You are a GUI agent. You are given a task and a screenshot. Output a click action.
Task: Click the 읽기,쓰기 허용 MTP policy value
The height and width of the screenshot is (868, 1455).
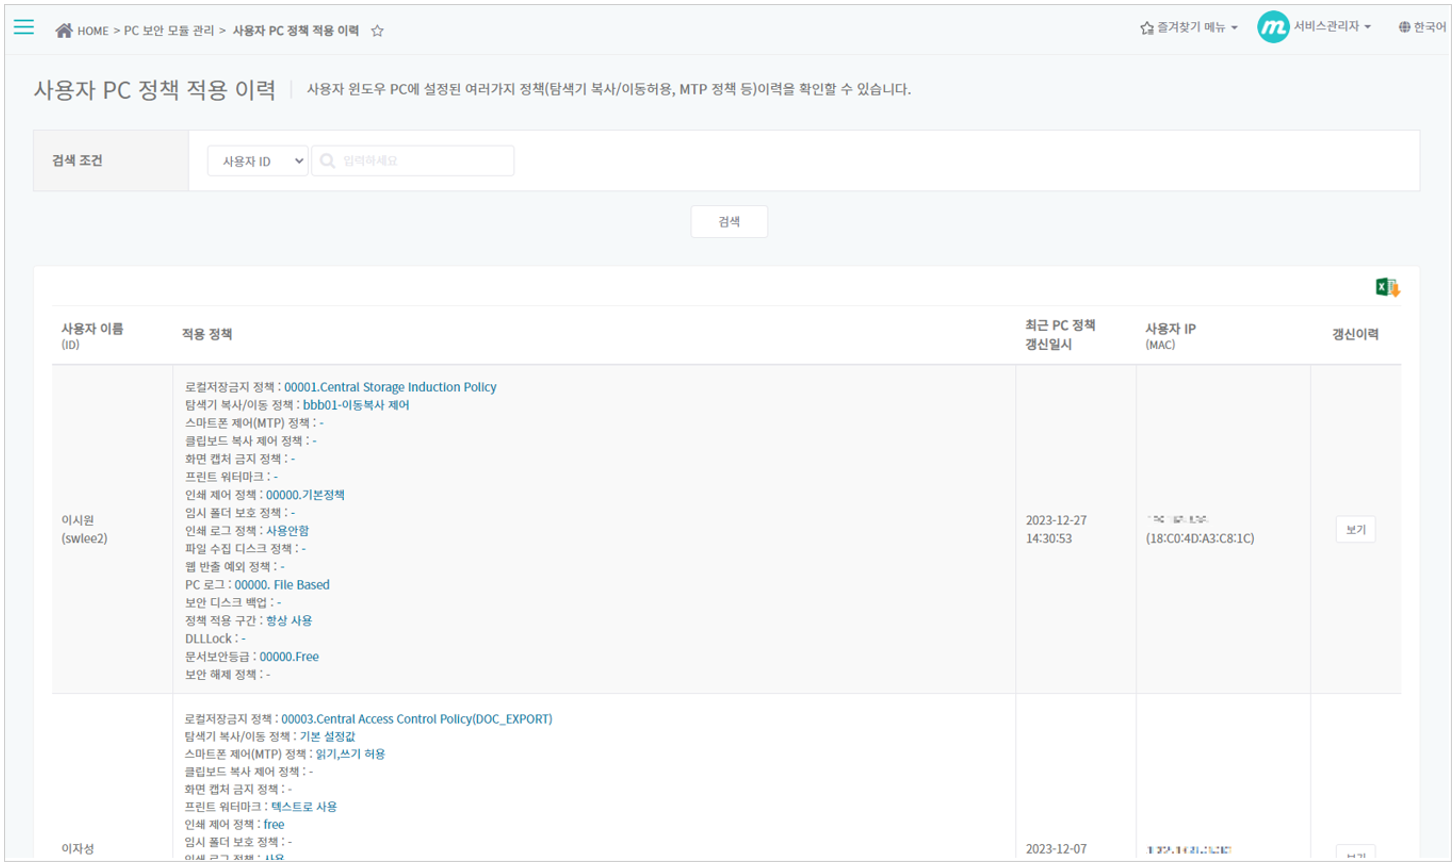350,754
